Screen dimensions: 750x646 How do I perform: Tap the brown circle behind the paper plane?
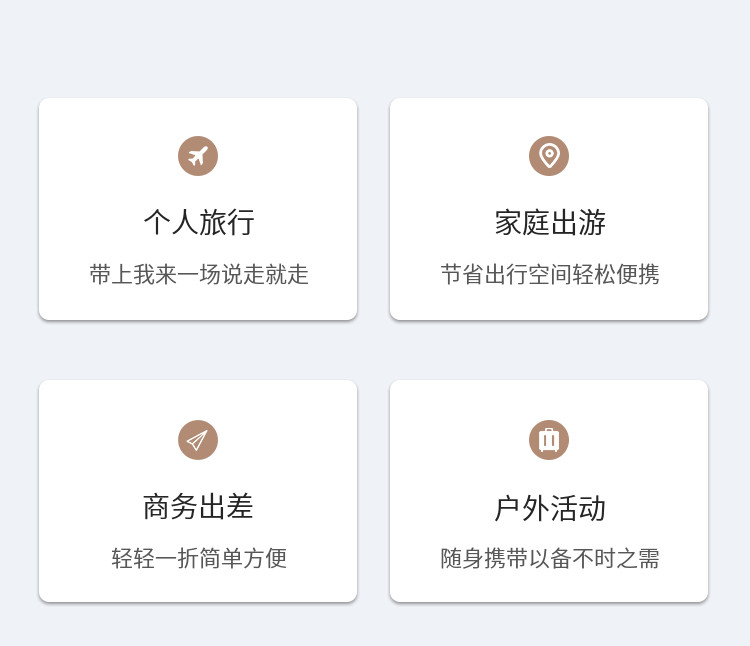tap(198, 440)
